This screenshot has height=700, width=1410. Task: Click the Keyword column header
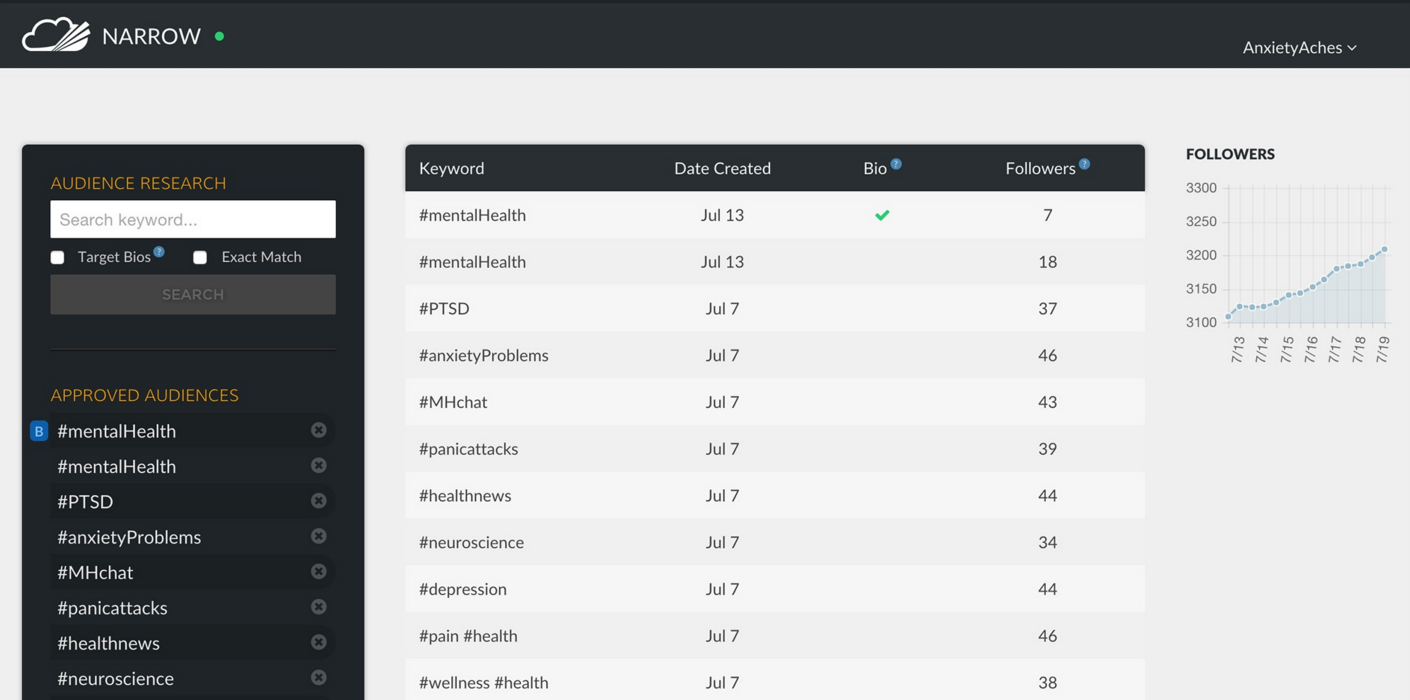tap(452, 168)
